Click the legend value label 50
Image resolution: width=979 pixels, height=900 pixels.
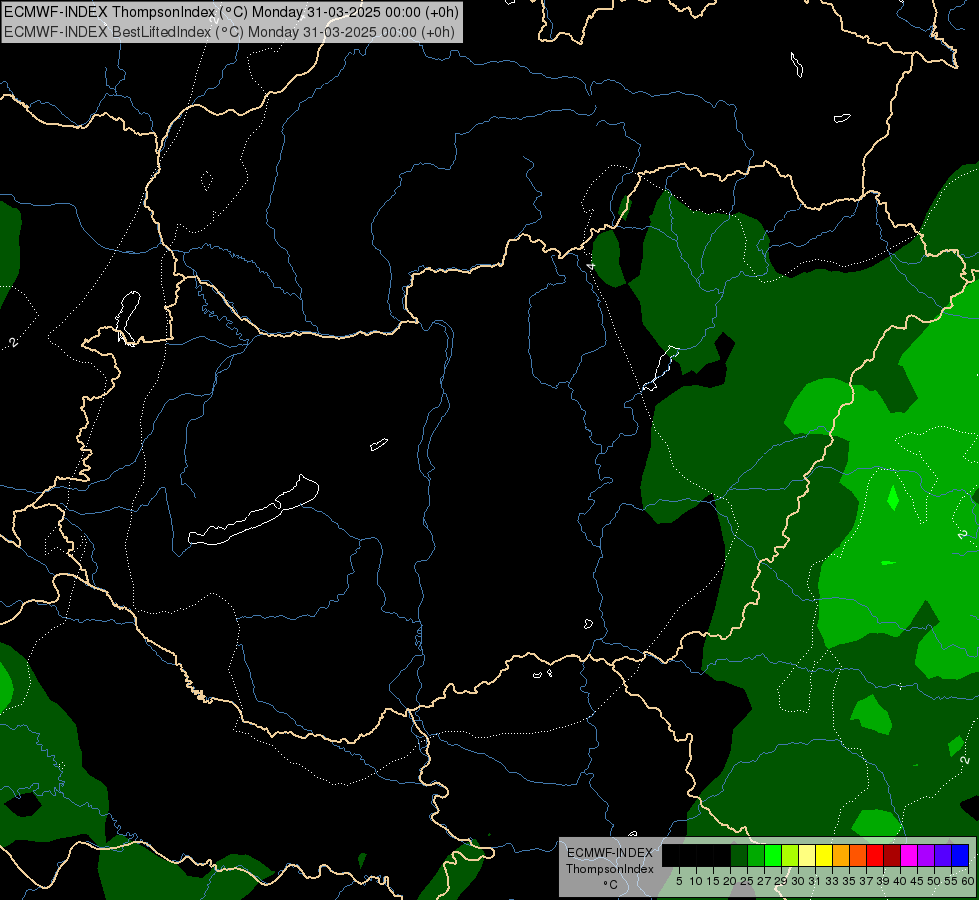tap(934, 881)
